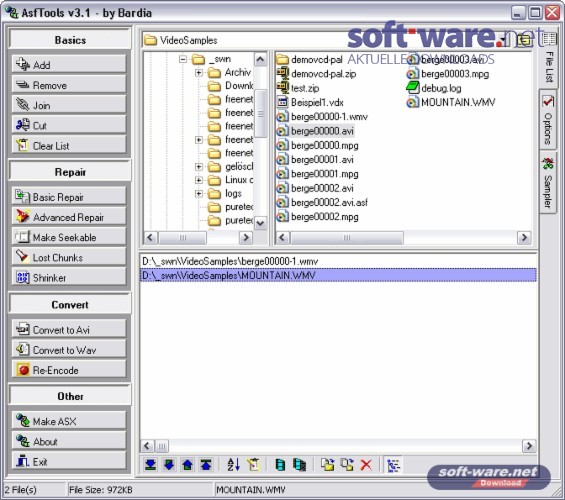The height and width of the screenshot is (500, 565).
Task: Switch to the File List side tab
Action: point(548,58)
